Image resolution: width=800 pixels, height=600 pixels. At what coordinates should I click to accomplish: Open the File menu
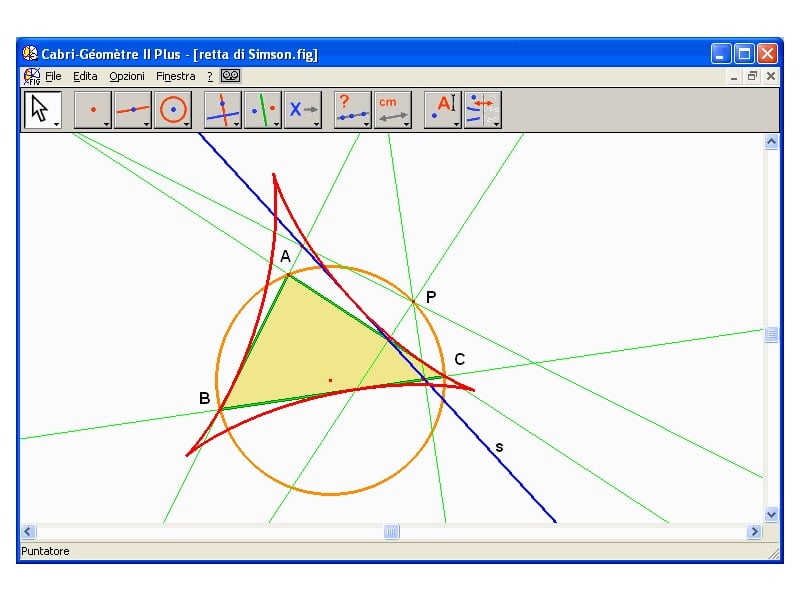click(x=53, y=76)
